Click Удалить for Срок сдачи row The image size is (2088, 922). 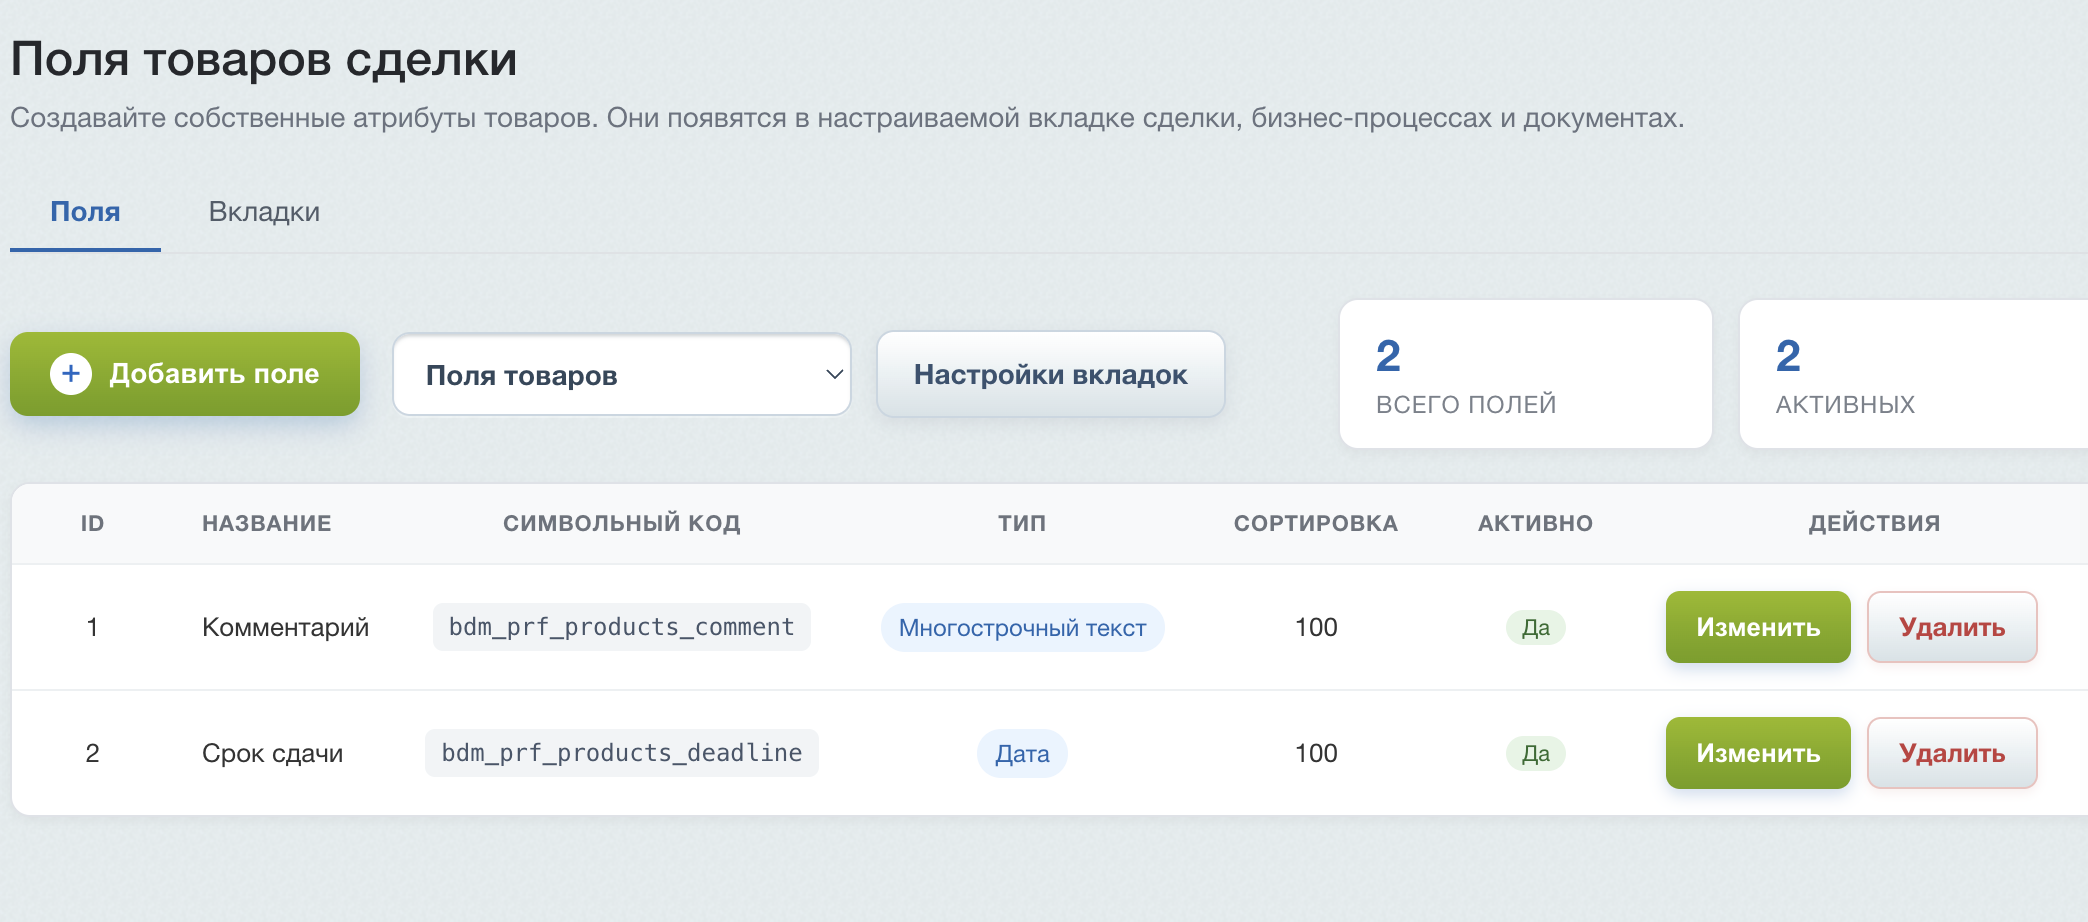coord(1952,753)
